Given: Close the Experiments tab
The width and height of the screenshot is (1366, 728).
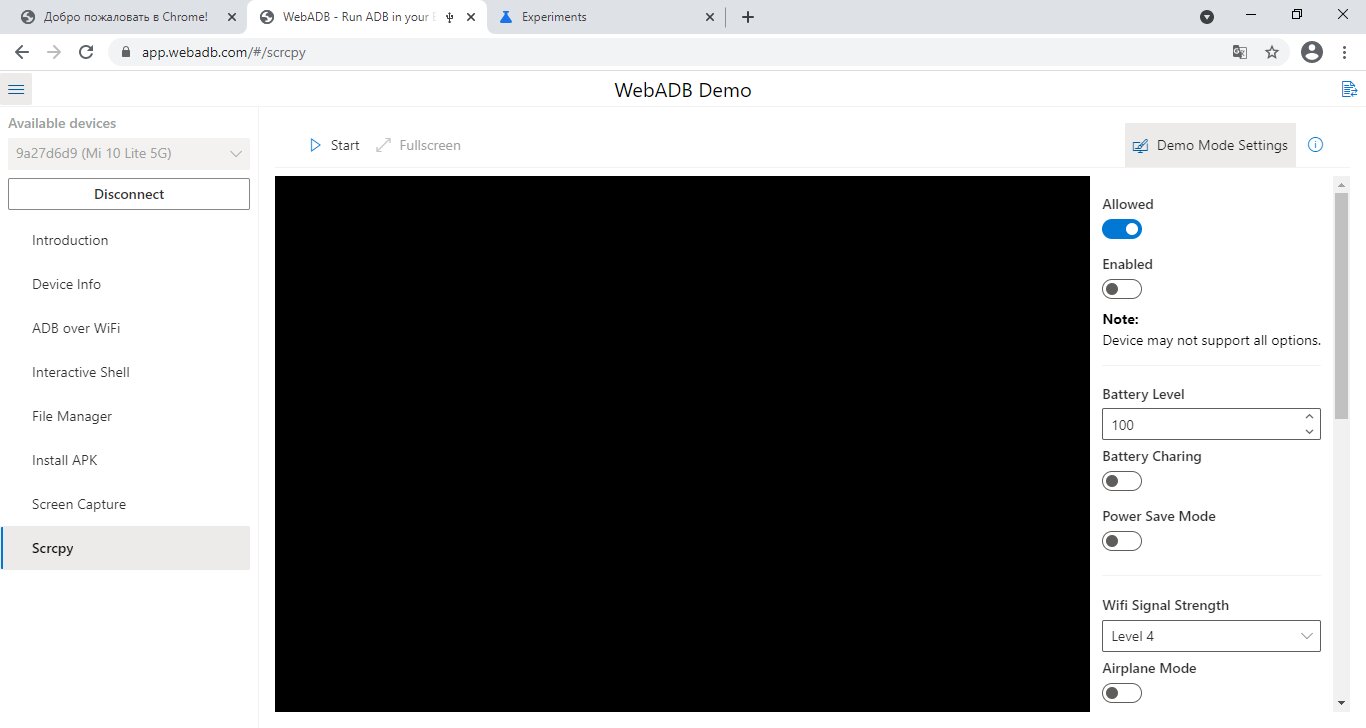Looking at the screenshot, I should coord(711,17).
